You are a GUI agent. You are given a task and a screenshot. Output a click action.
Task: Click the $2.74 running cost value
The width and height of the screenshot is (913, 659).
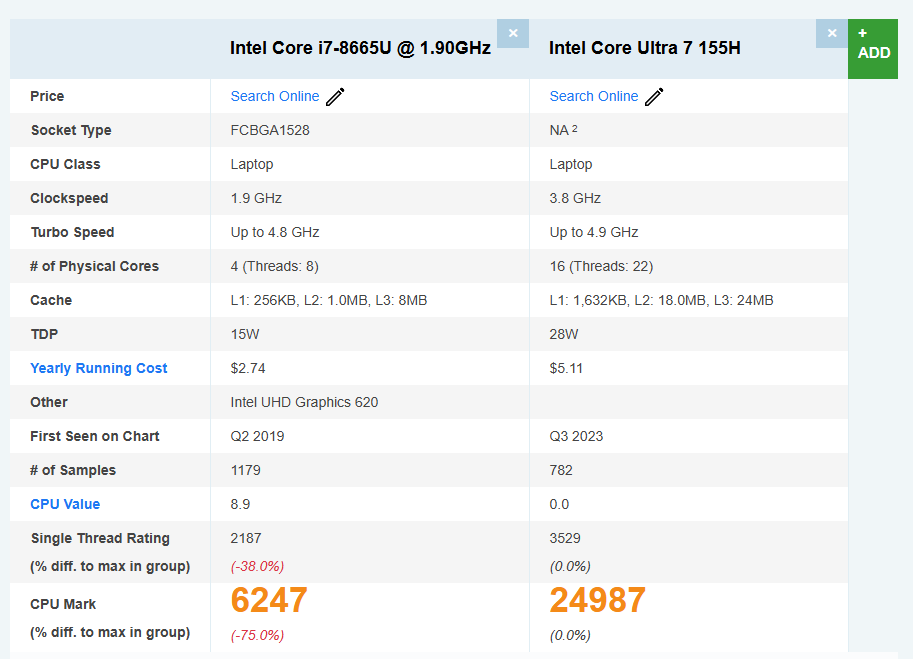248,368
